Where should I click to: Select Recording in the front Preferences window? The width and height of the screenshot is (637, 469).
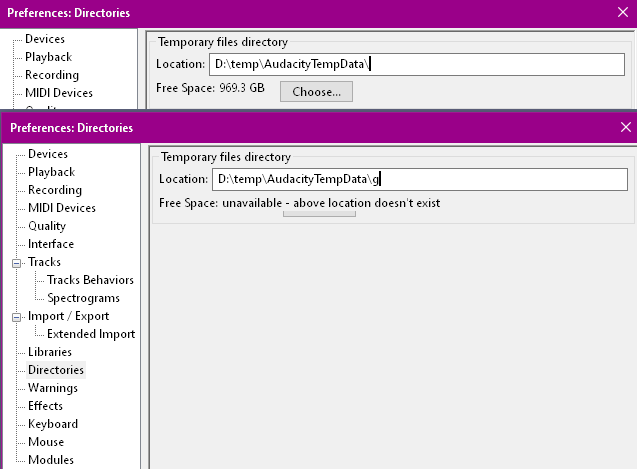click(55, 190)
